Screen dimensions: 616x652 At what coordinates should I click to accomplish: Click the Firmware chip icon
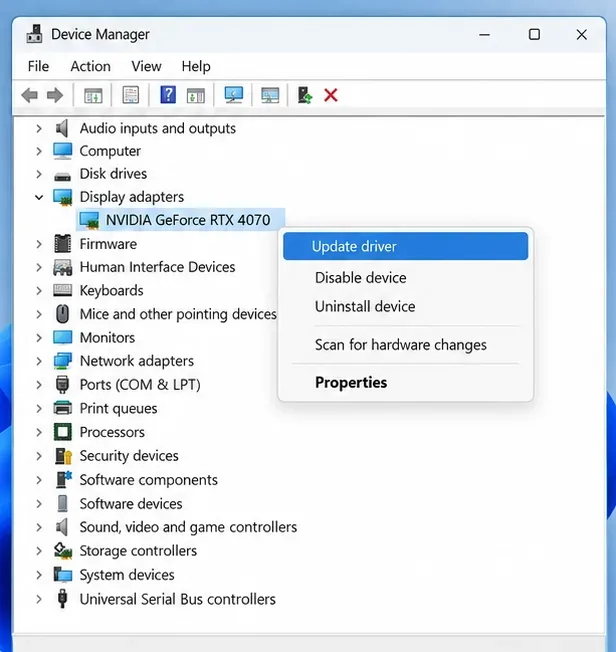(x=62, y=244)
